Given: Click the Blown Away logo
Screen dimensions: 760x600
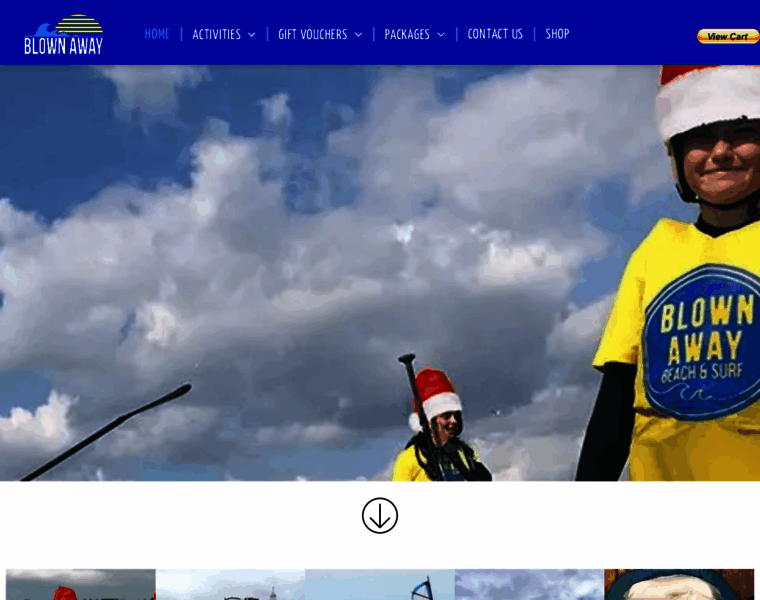Looking at the screenshot, I should 63,34.
